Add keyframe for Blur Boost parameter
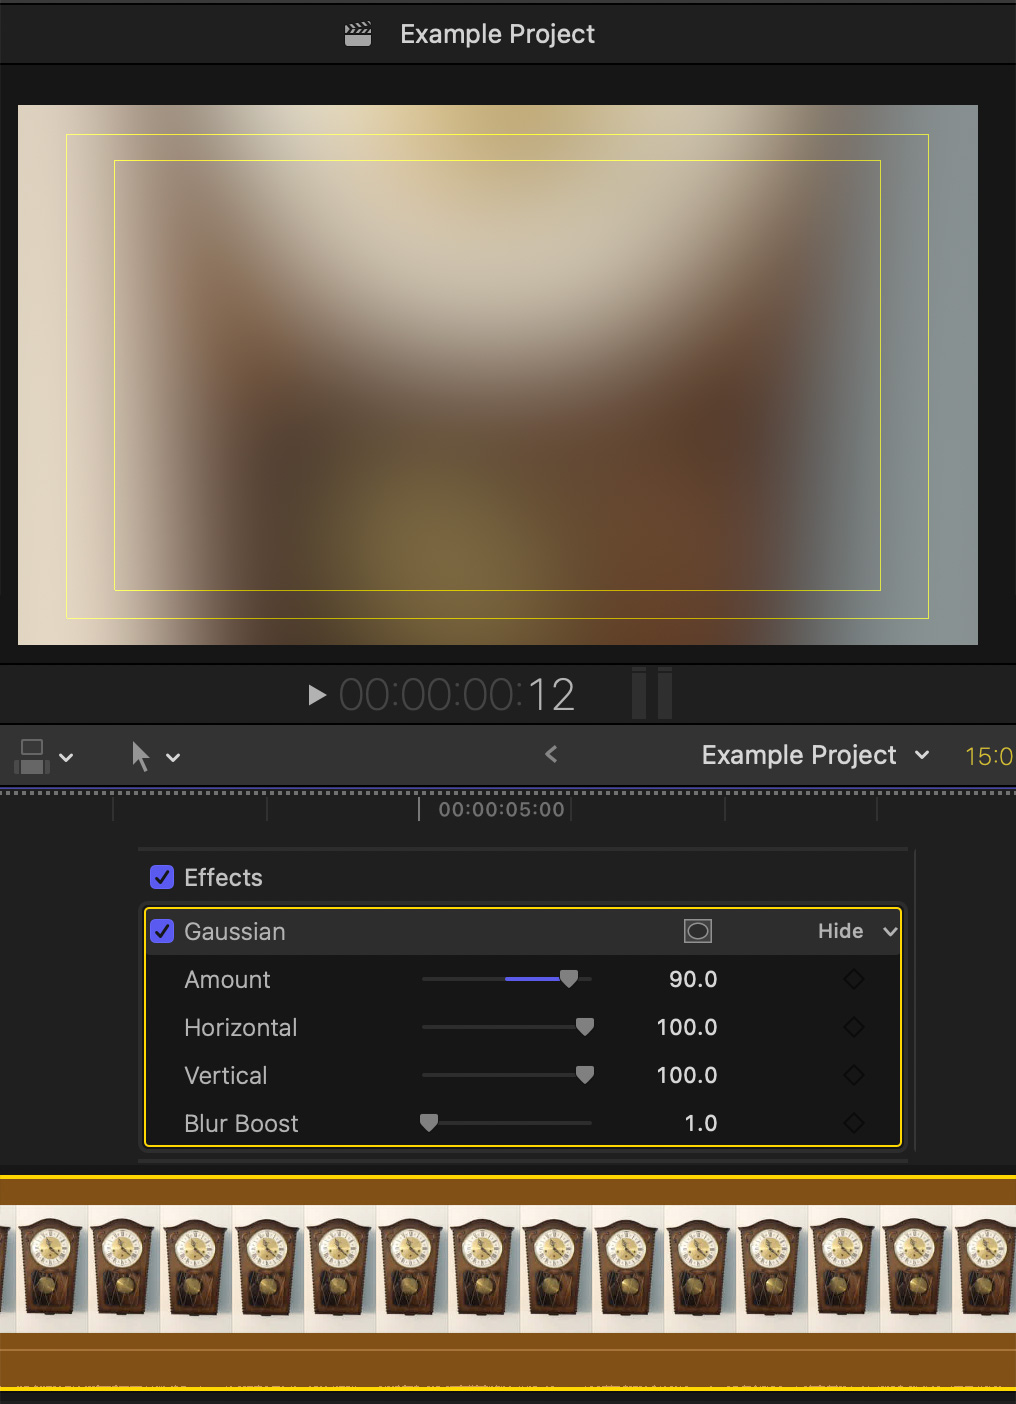 pos(853,1123)
